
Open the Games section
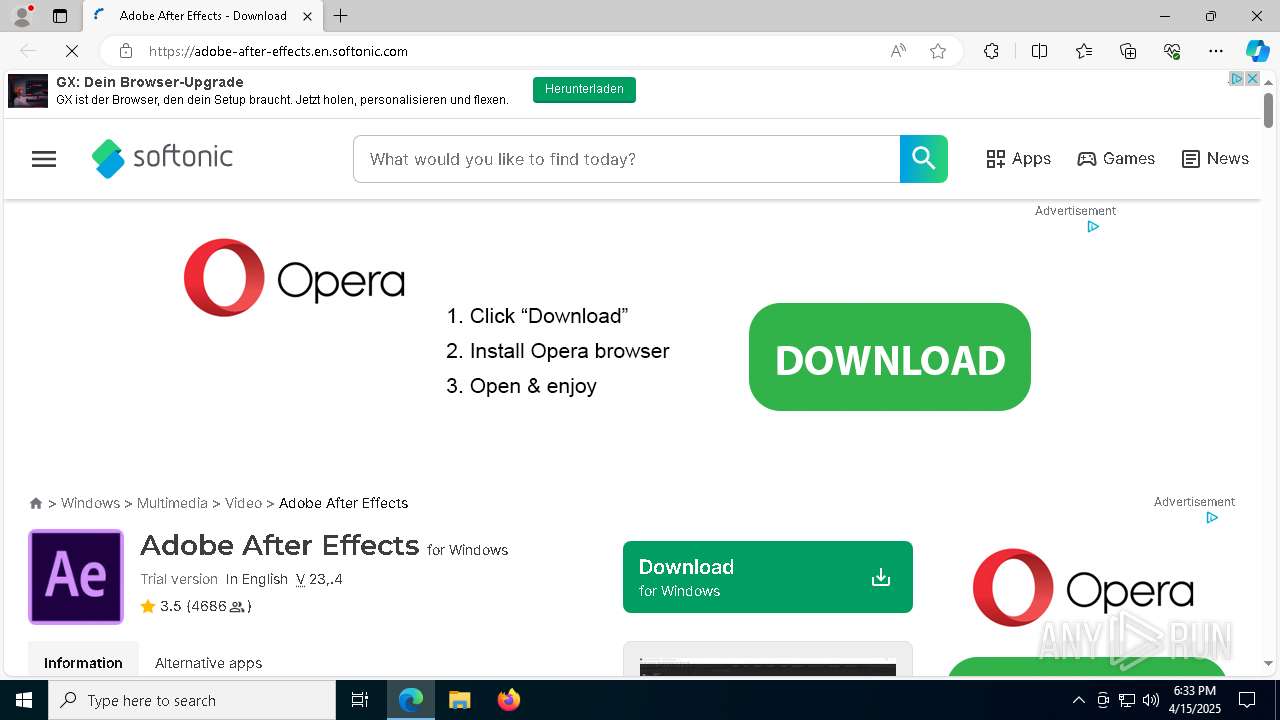[1116, 159]
